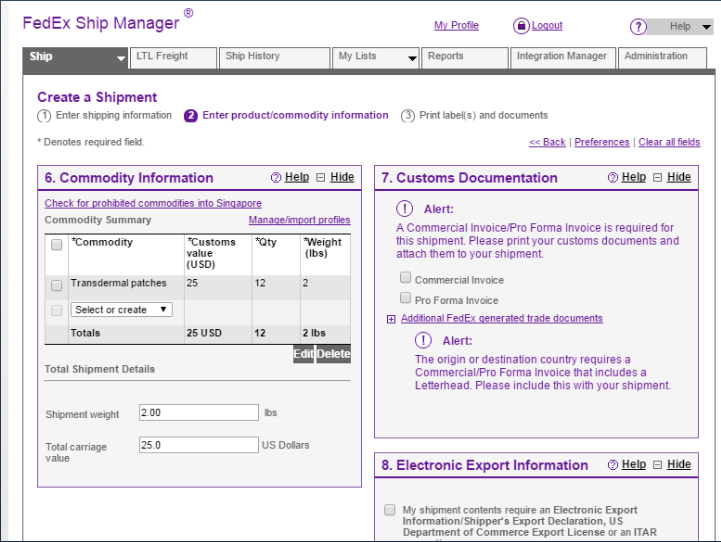Click the help icon in Commodity Information header

click(276, 177)
